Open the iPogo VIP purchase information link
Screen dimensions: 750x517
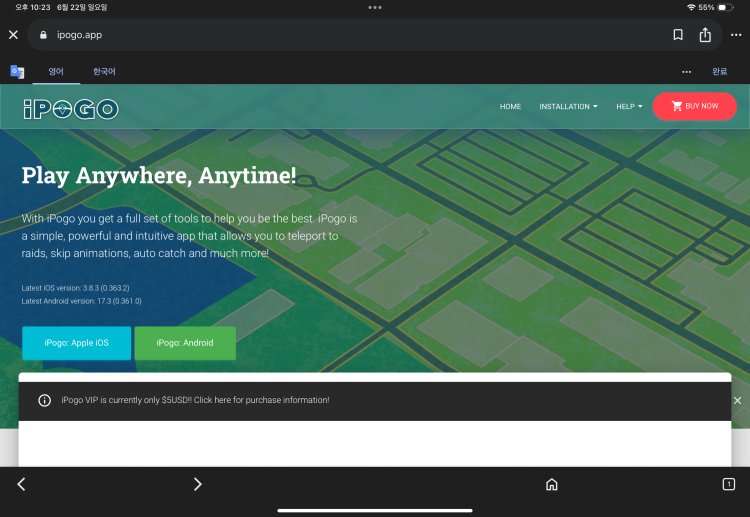tap(195, 400)
